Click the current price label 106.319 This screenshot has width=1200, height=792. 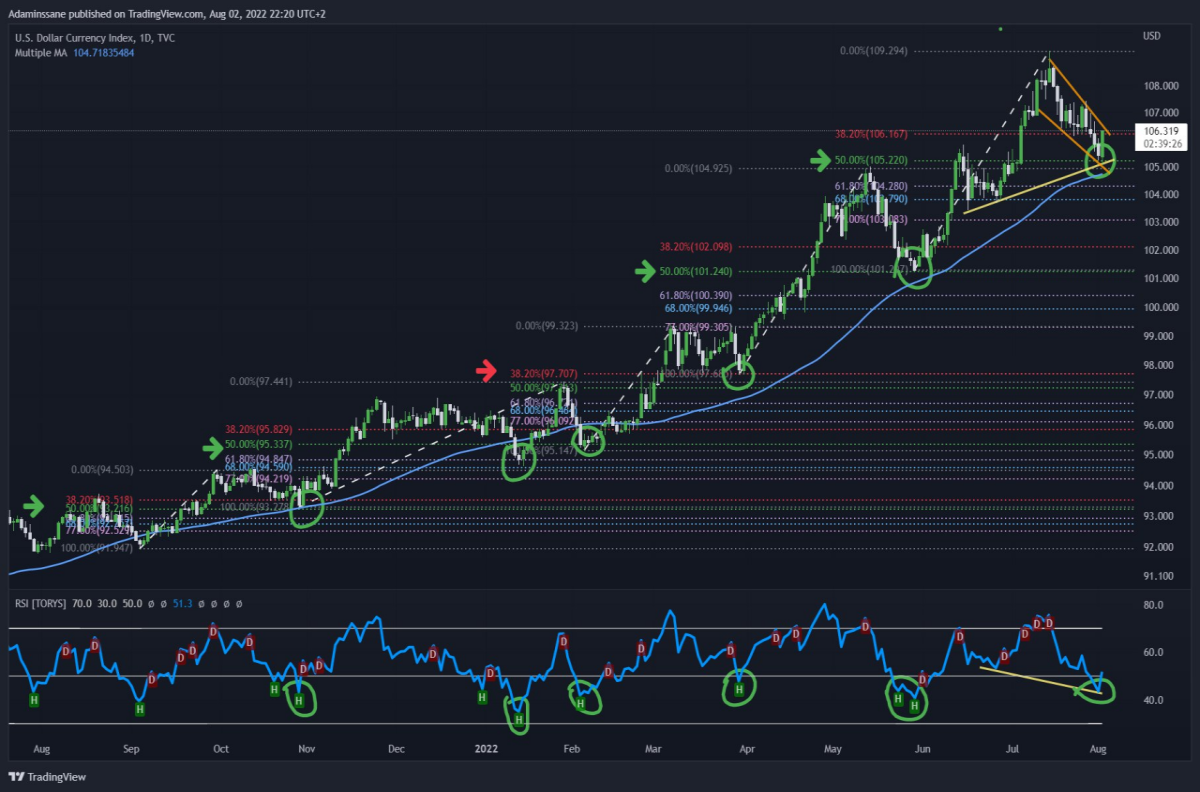1163,130
